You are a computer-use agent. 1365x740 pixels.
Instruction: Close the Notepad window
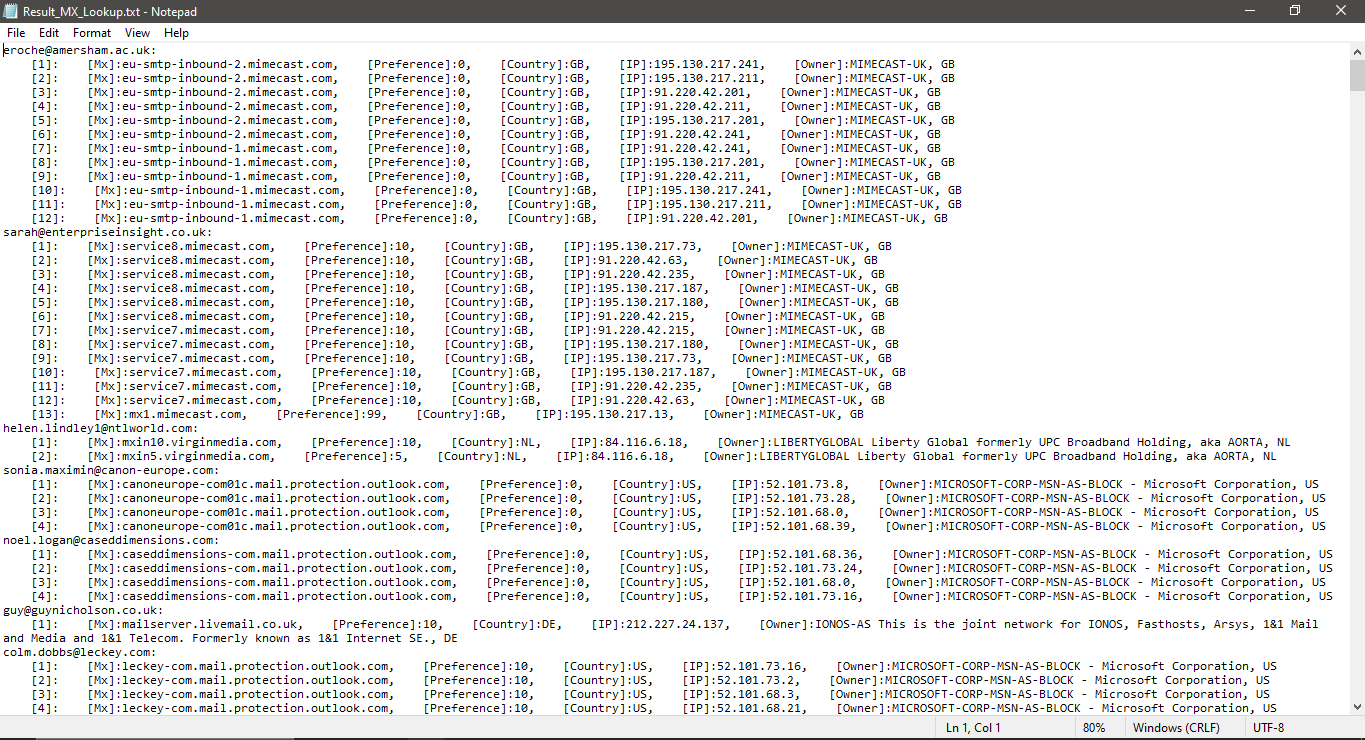coord(1341,11)
